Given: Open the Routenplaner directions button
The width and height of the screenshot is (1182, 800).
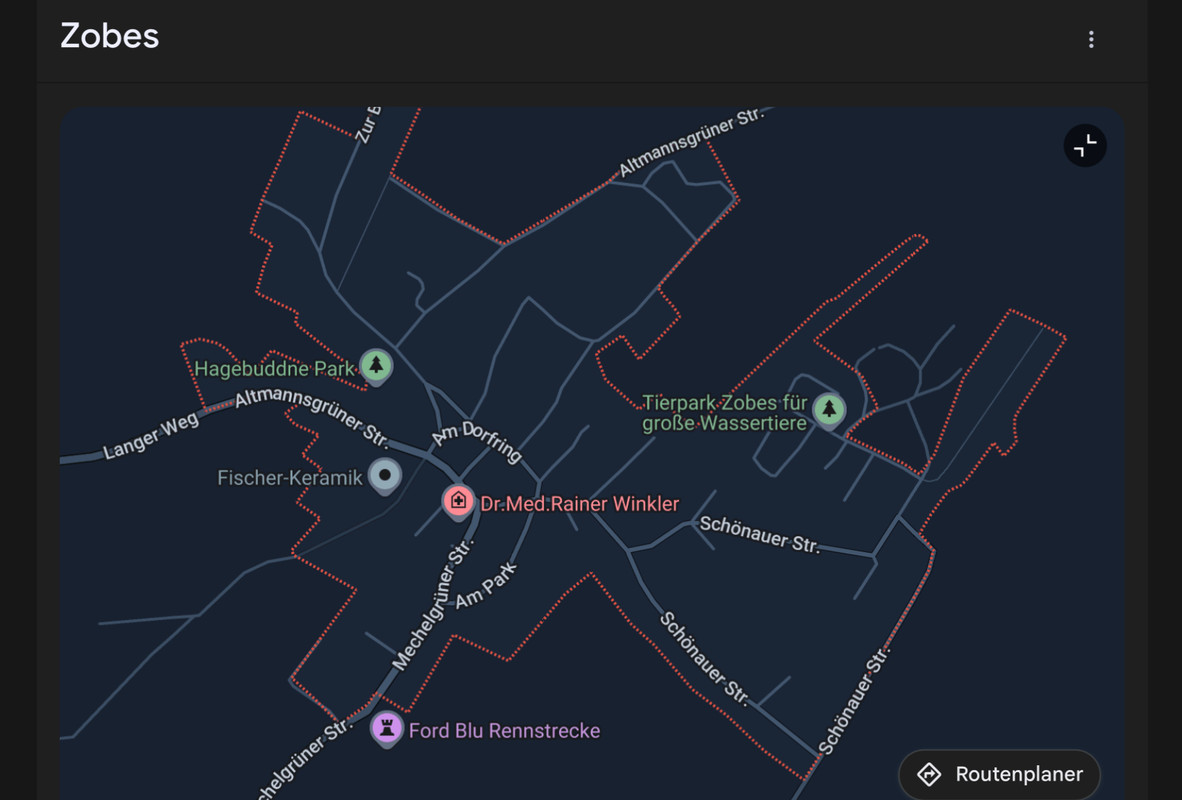Looking at the screenshot, I should click(x=999, y=774).
